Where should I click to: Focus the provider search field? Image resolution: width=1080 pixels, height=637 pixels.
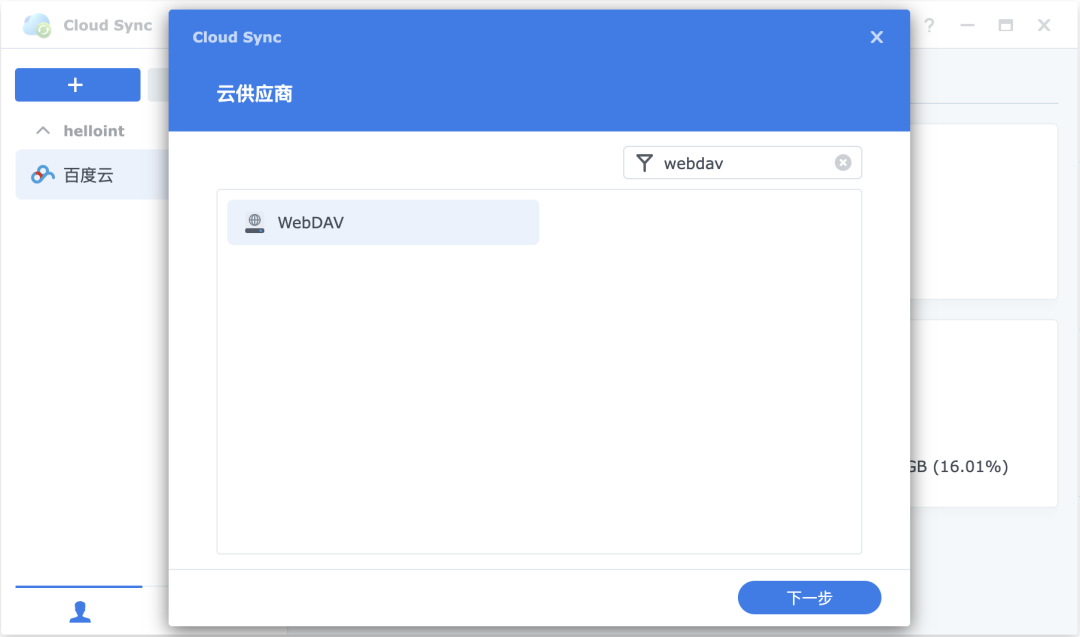point(742,163)
